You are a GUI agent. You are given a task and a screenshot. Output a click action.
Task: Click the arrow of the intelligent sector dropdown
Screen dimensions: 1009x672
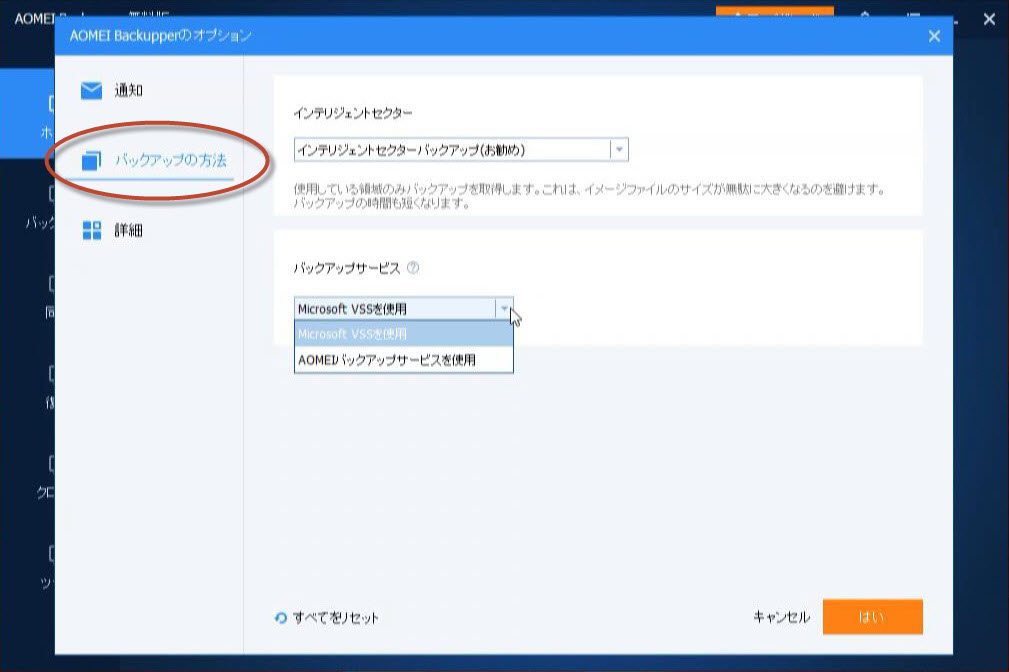[619, 150]
